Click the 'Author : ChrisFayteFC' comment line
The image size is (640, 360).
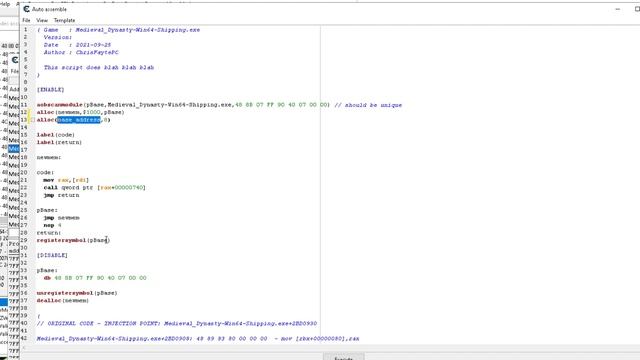[x=81, y=52]
